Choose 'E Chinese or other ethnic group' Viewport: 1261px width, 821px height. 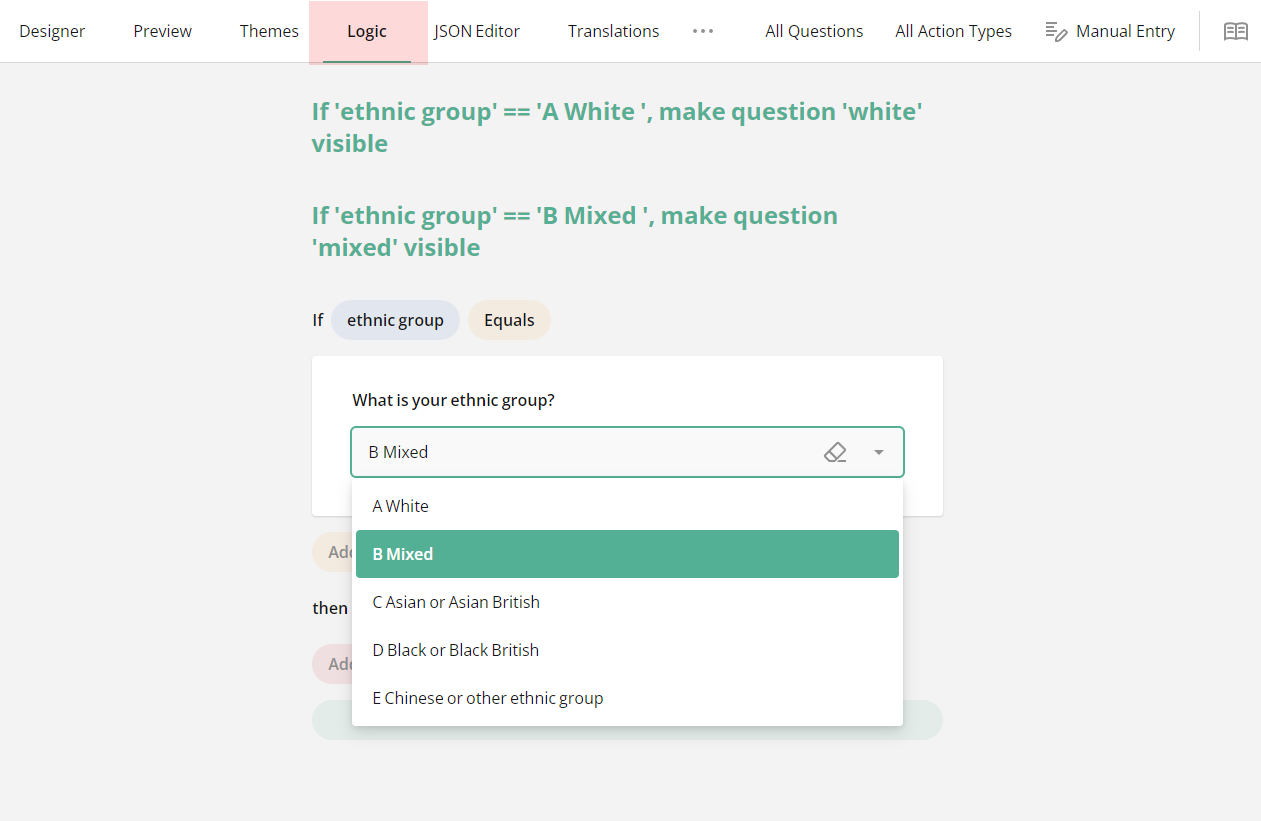[x=488, y=697]
